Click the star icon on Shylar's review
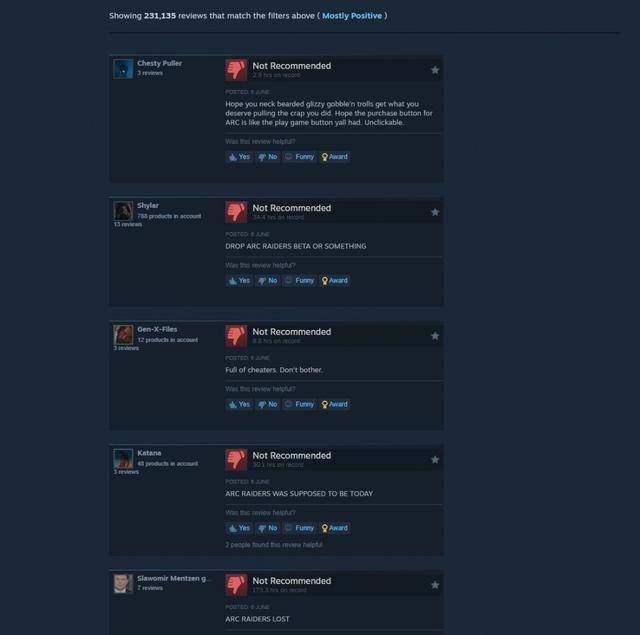The height and width of the screenshot is (635, 640). (x=435, y=212)
